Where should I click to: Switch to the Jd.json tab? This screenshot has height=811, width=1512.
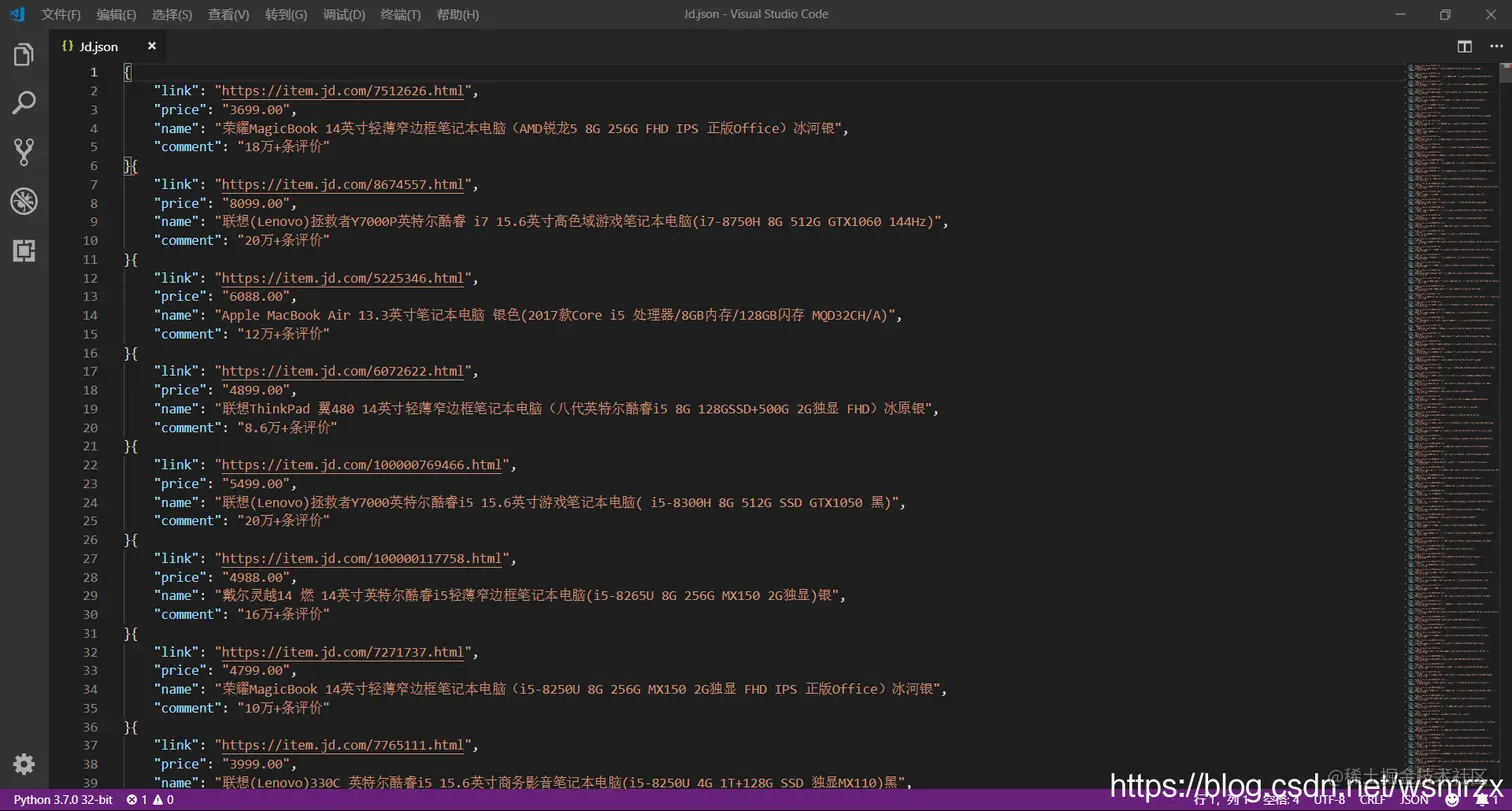pos(97,45)
